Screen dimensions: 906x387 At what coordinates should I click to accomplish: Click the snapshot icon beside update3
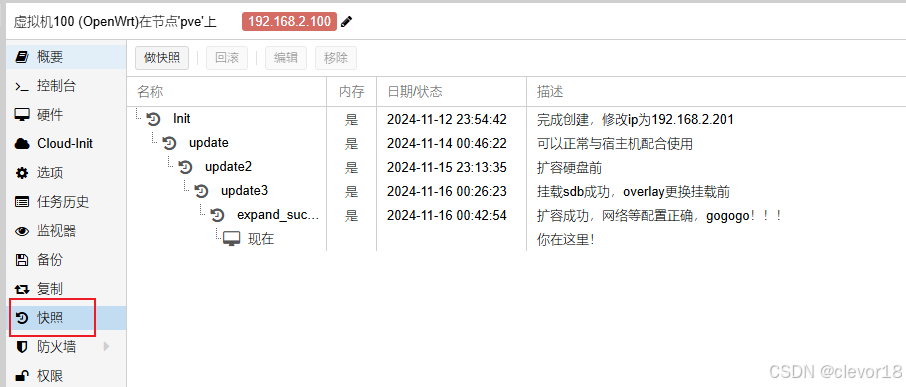tap(201, 191)
